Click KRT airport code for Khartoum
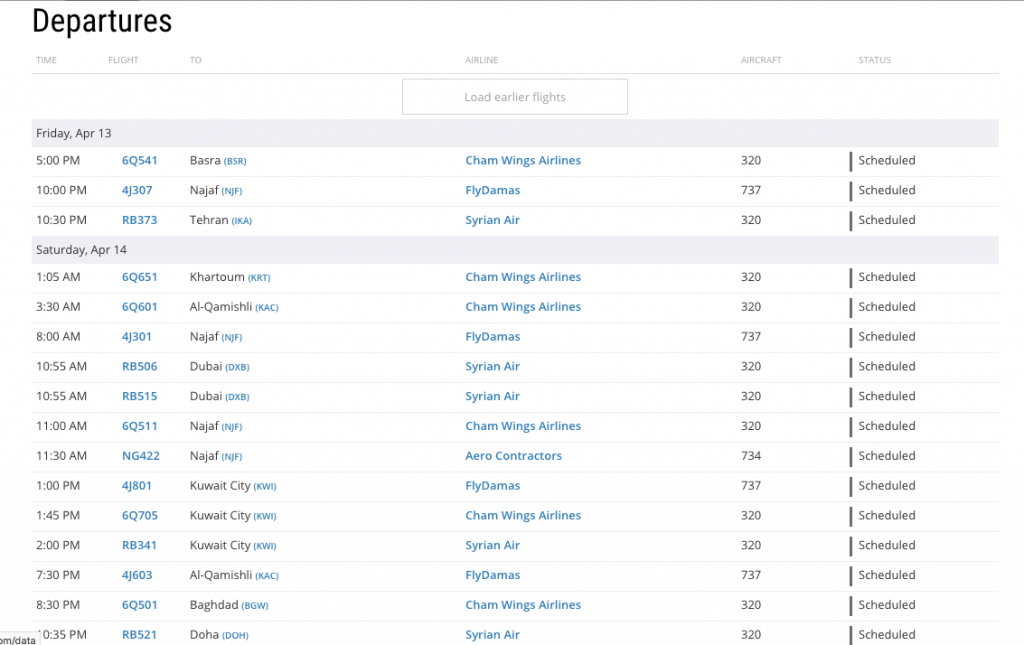 tap(259, 278)
